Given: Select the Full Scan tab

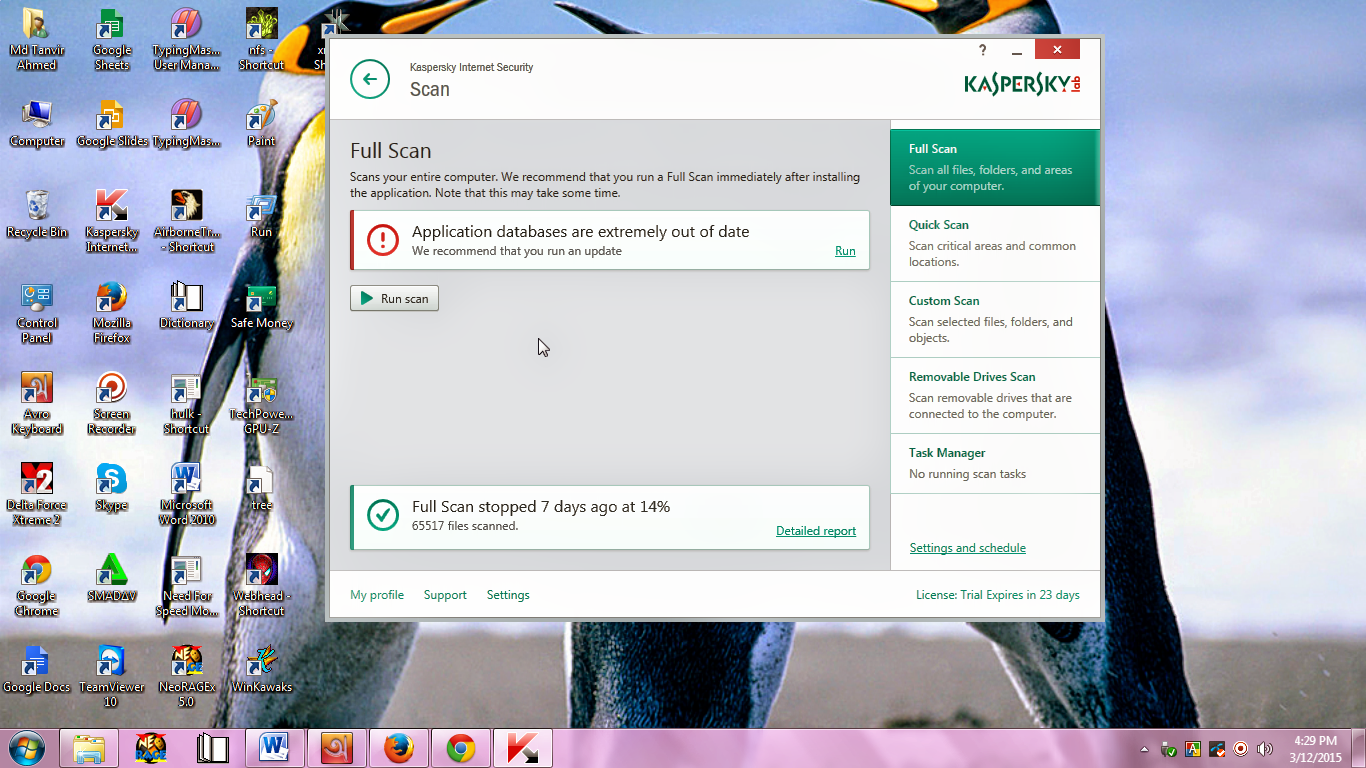Looking at the screenshot, I should 995,167.
